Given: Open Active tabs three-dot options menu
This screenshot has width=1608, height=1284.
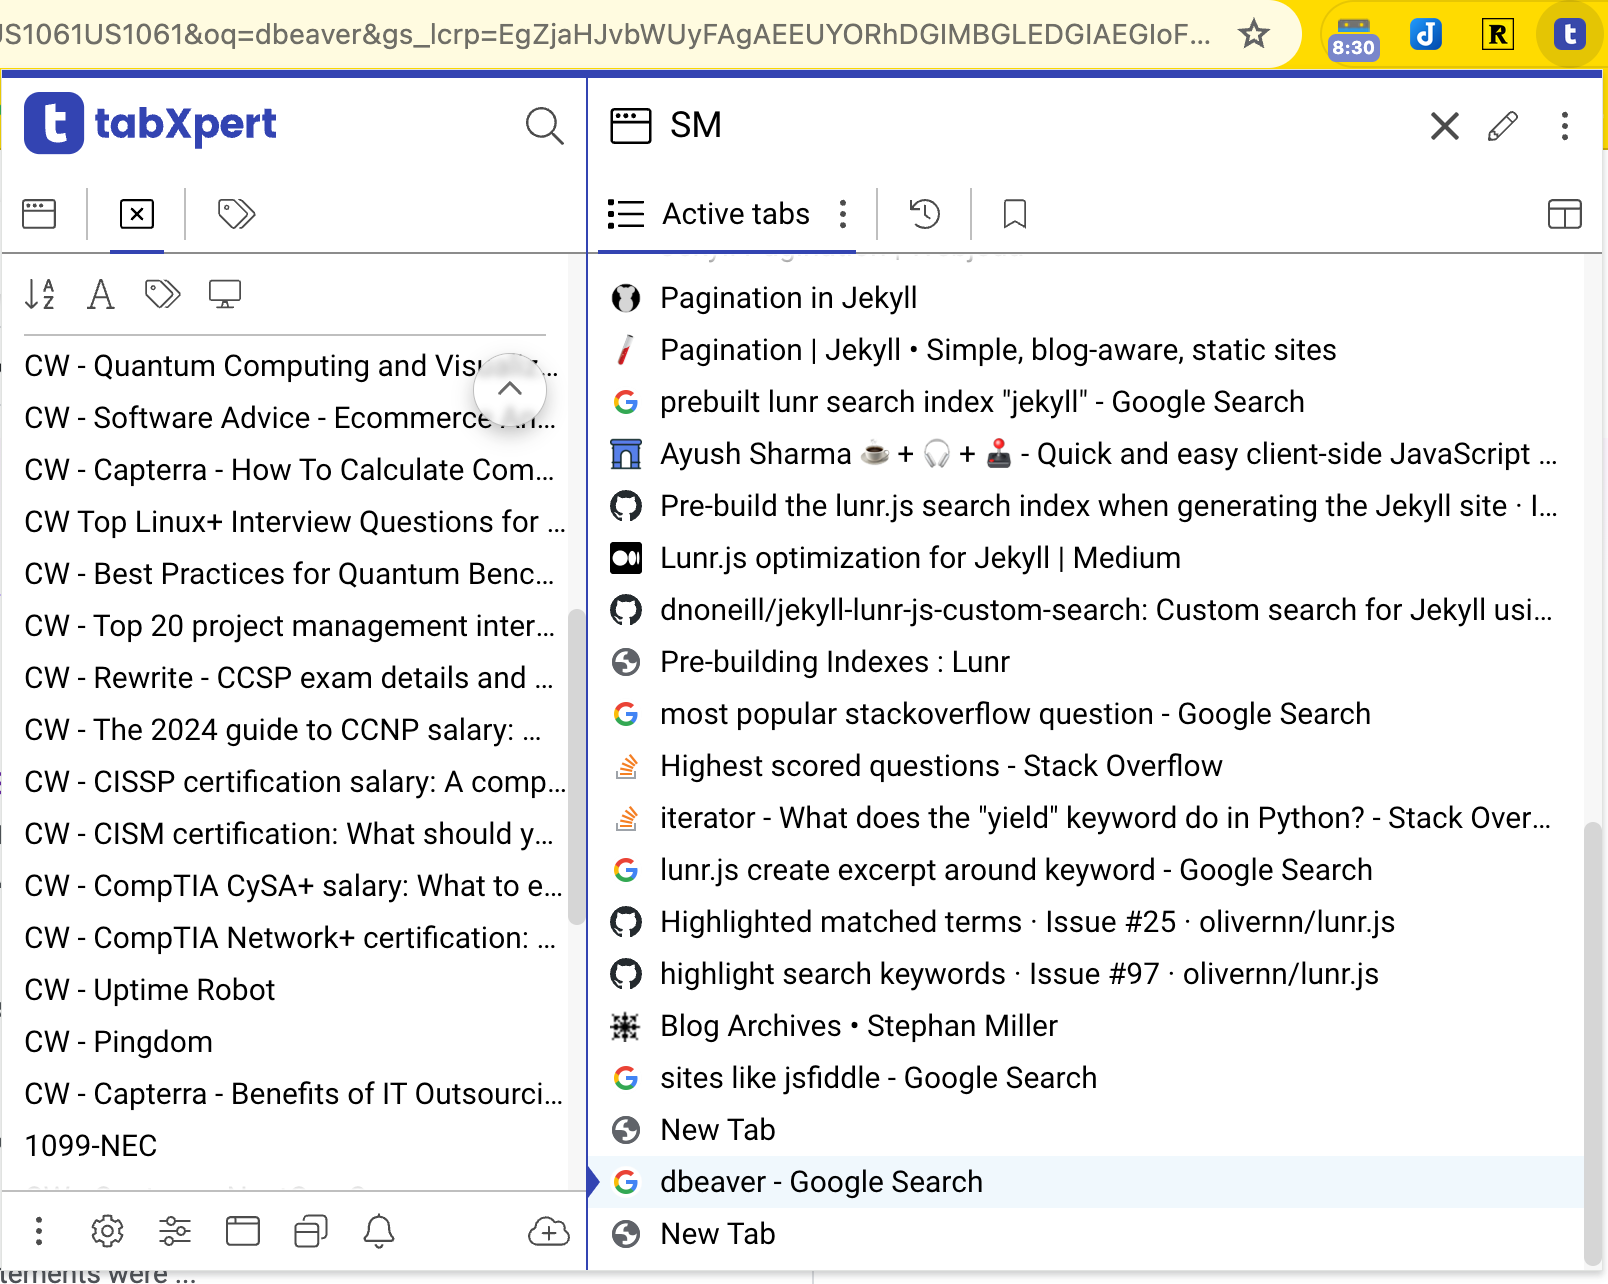Looking at the screenshot, I should pyautogui.click(x=843, y=214).
